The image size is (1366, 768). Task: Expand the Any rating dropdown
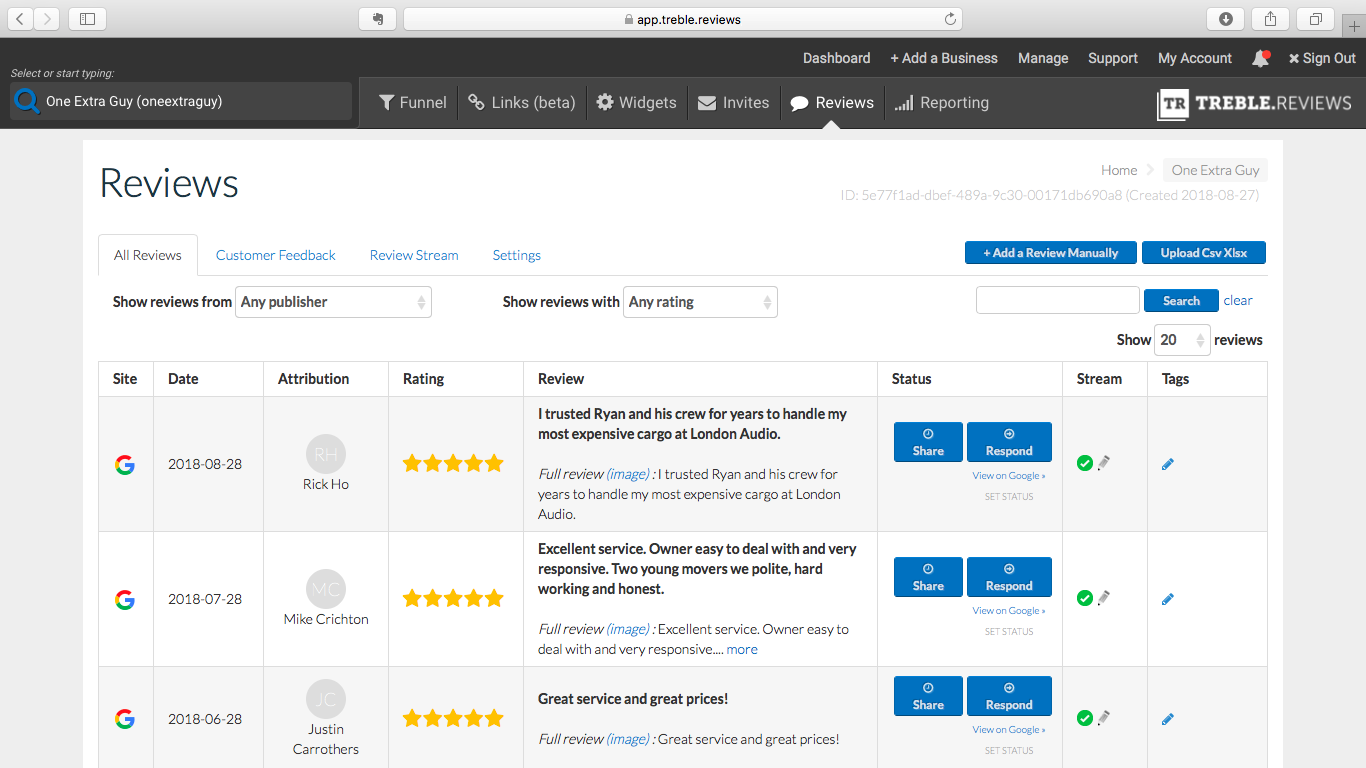point(700,302)
